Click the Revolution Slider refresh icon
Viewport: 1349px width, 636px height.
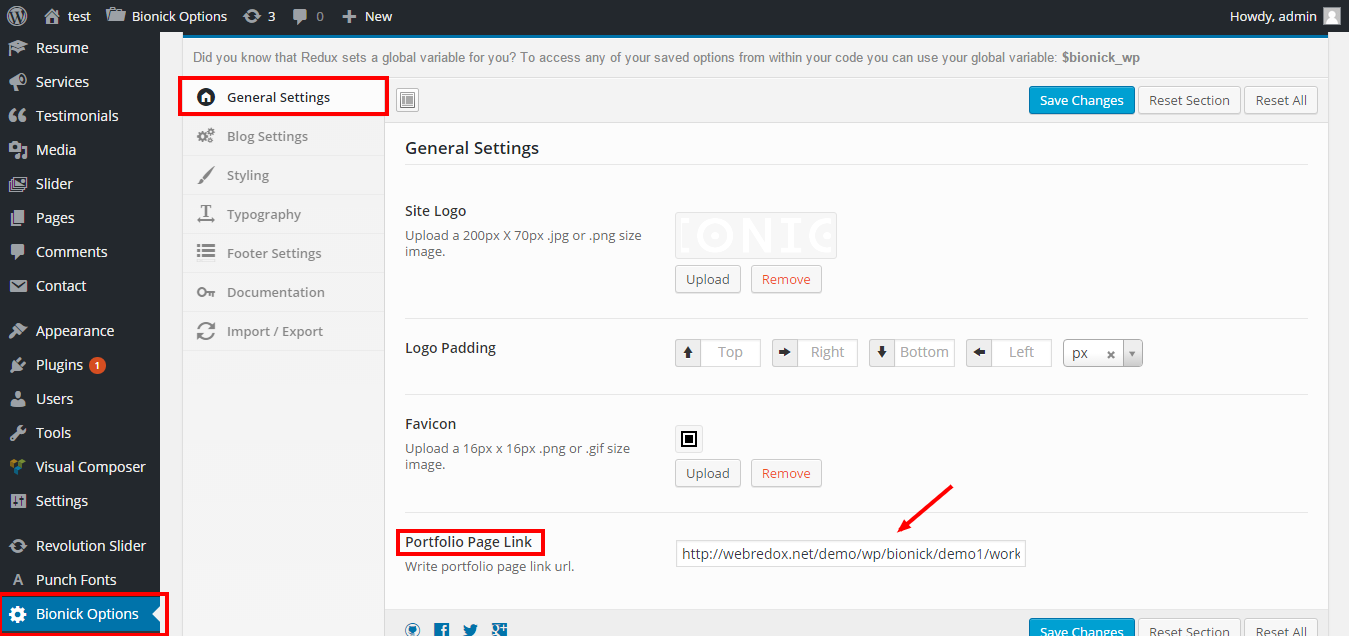pos(18,546)
